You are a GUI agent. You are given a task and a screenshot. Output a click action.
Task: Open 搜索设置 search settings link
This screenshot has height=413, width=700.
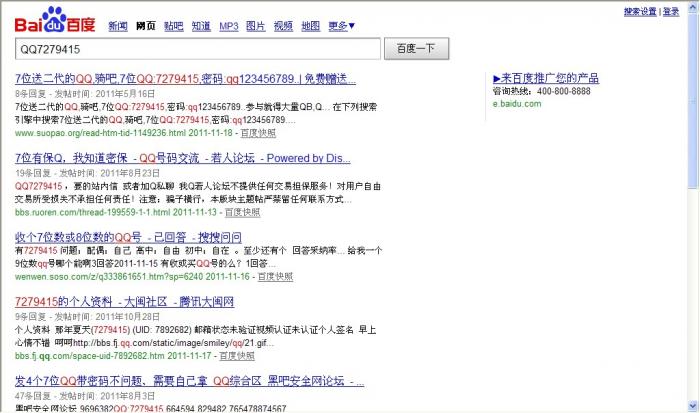coord(640,12)
